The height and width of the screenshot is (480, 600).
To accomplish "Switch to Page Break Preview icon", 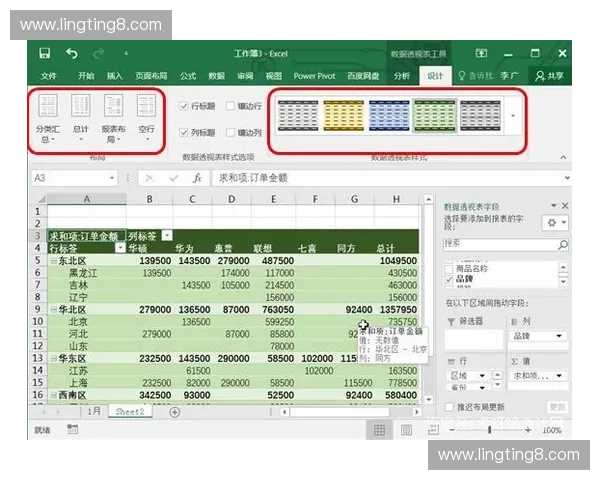I will click(x=433, y=430).
